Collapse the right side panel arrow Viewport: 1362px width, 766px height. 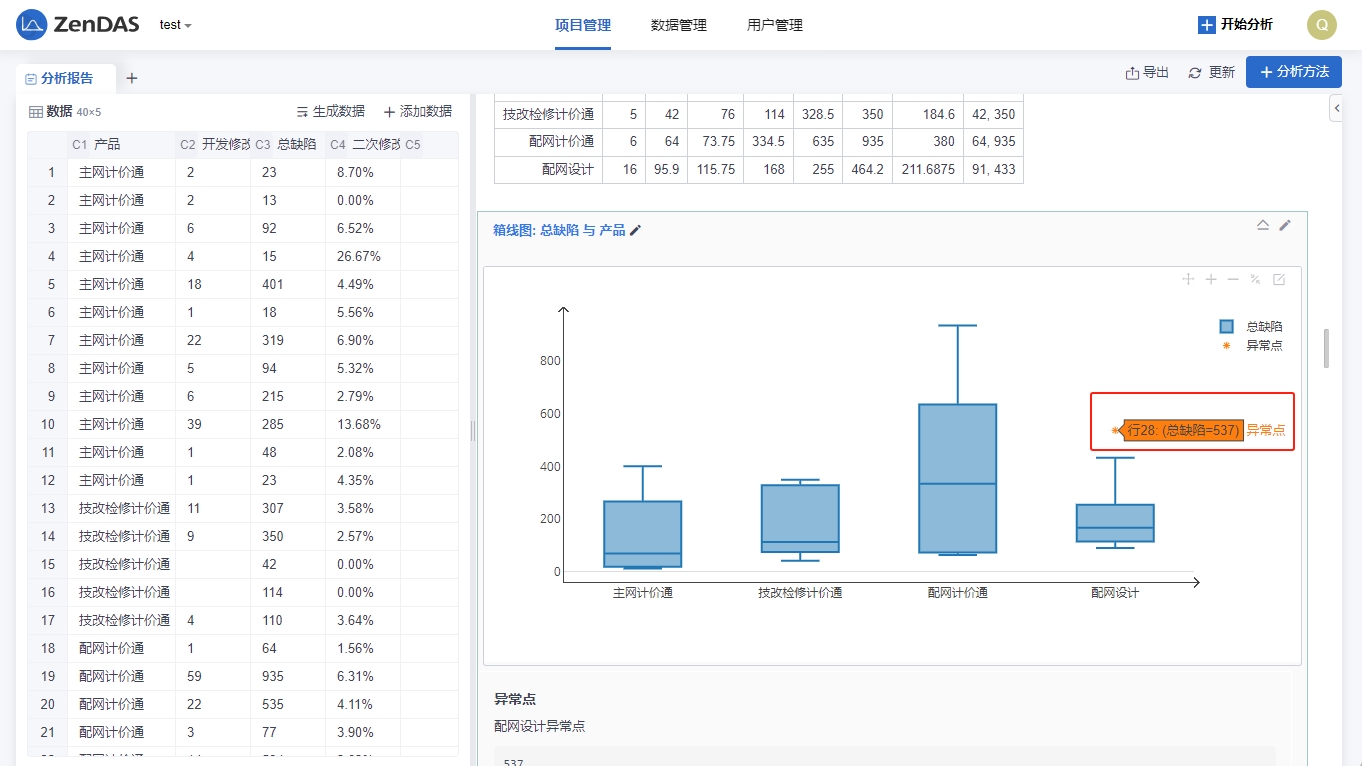(x=1336, y=107)
